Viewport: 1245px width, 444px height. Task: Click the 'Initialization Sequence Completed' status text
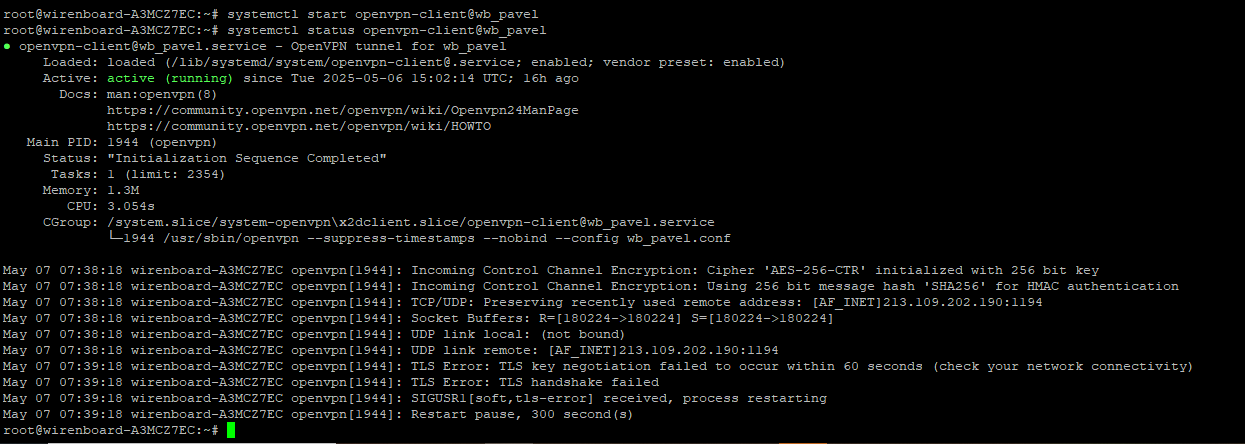(247, 158)
